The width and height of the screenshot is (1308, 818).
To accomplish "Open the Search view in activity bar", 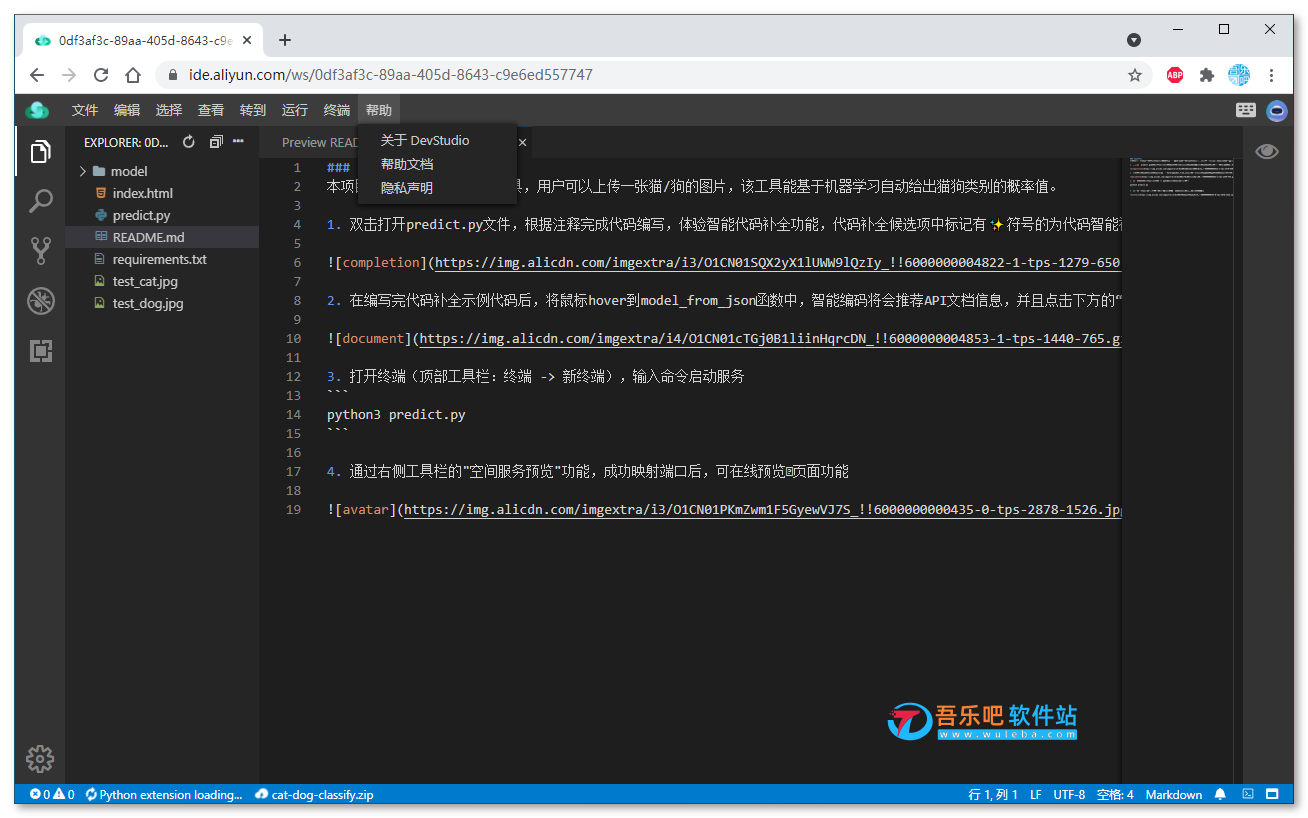I will coord(40,201).
